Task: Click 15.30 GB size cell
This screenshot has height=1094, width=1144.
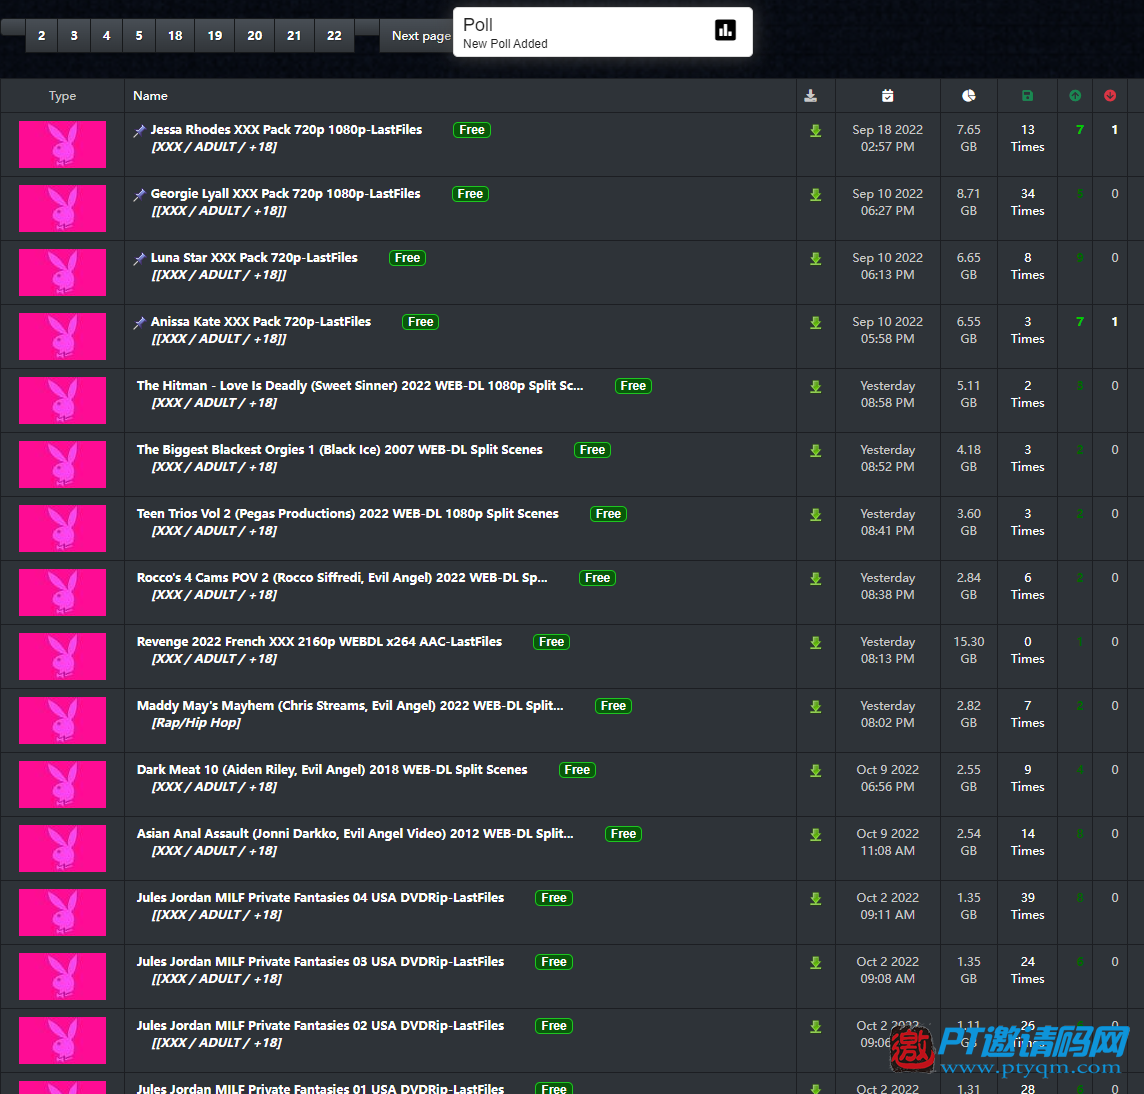Action: pos(968,650)
